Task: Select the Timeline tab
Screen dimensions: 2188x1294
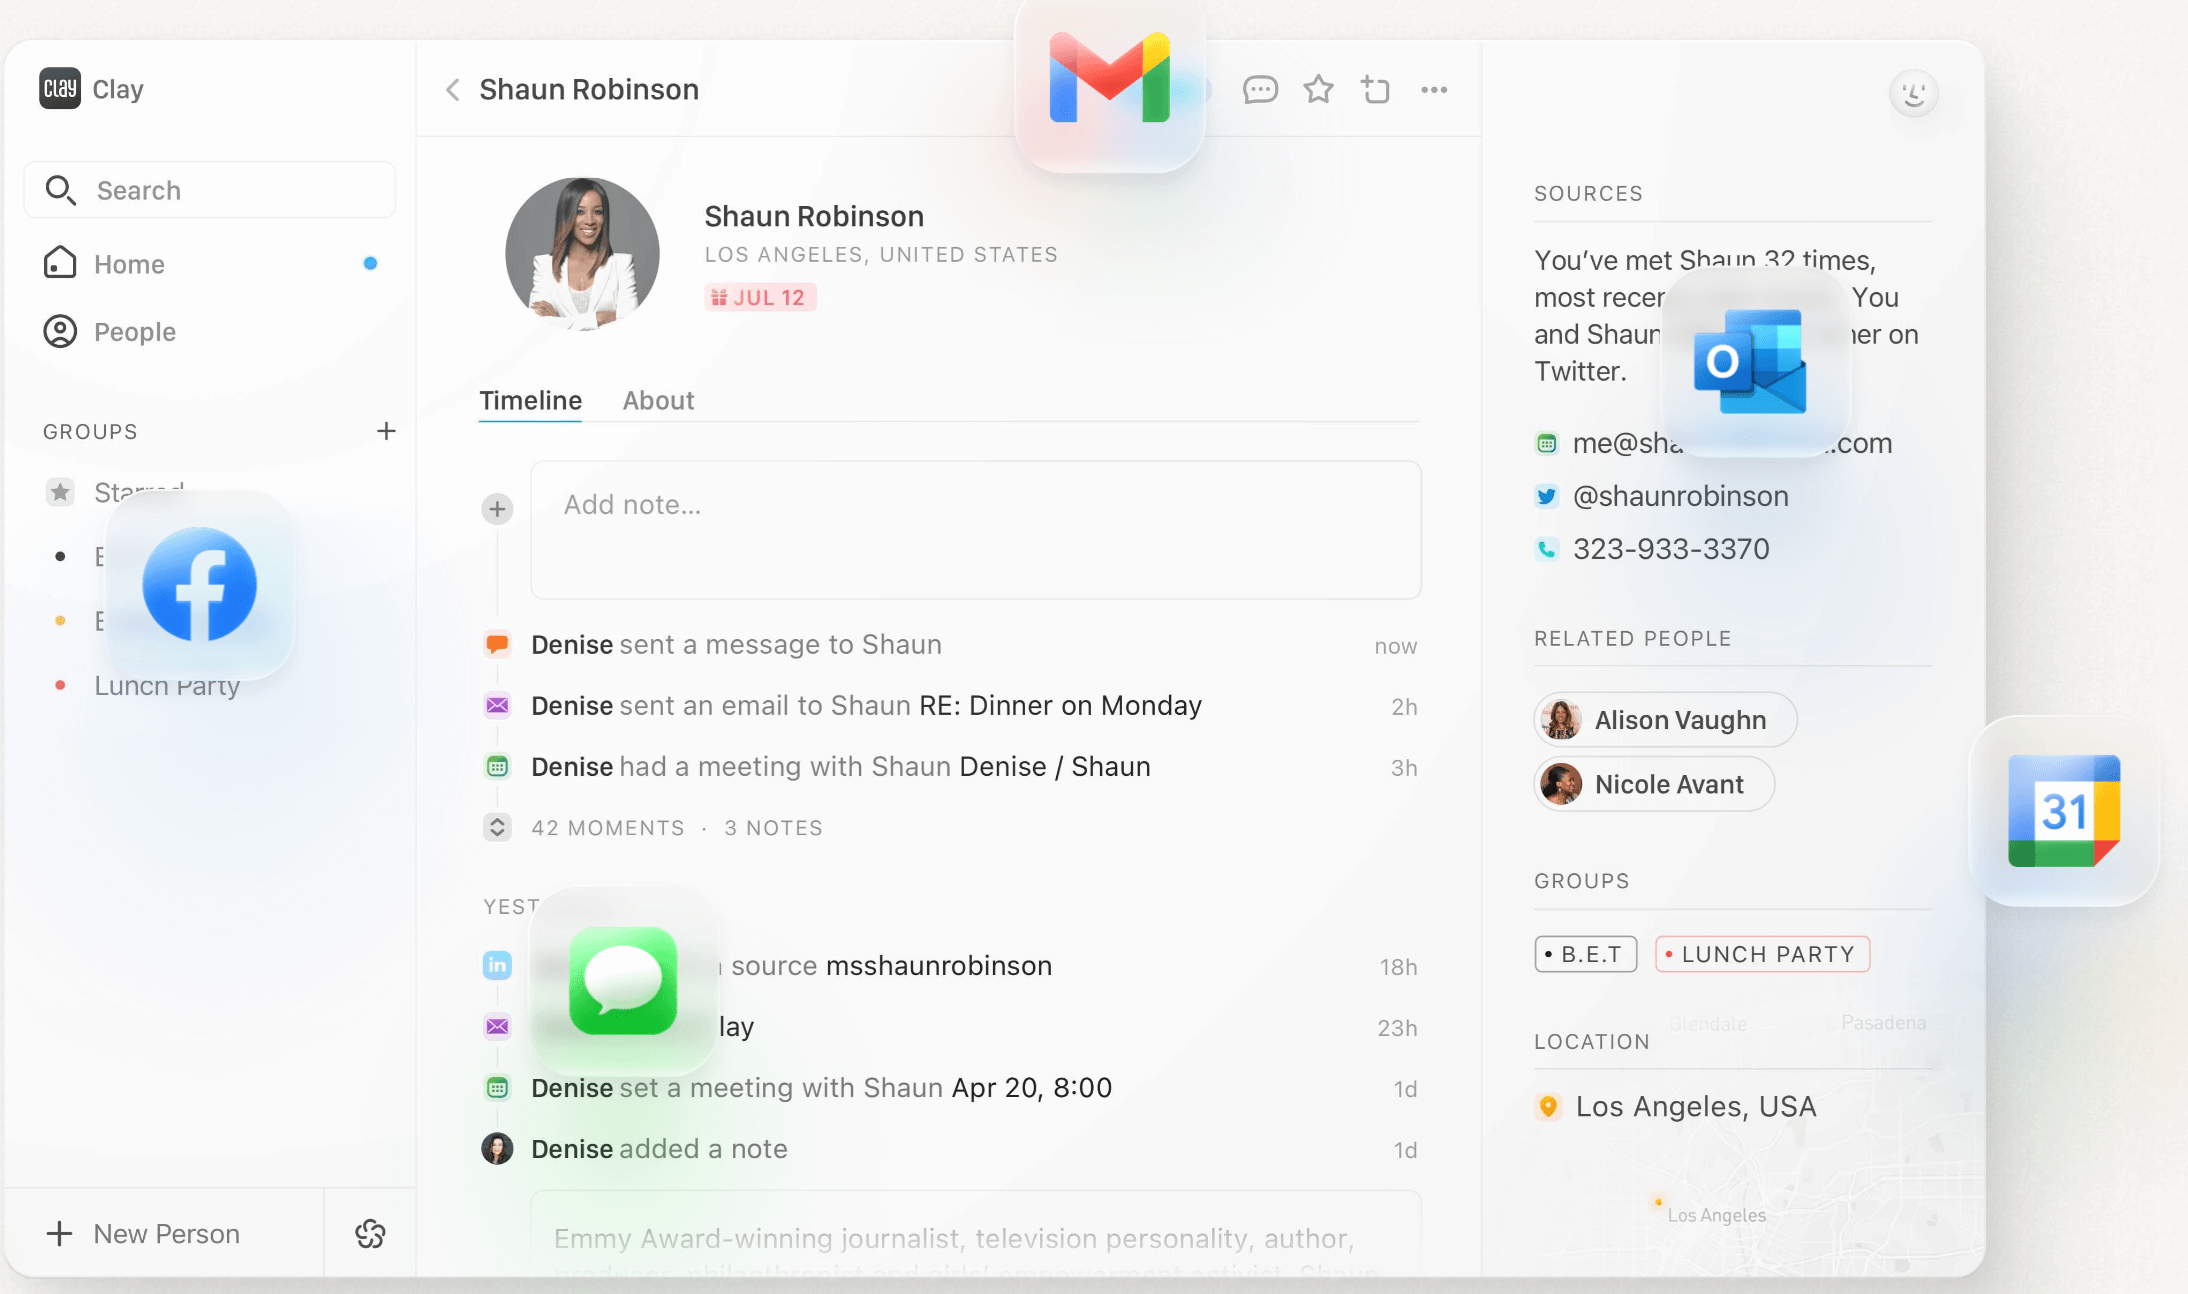Action: tap(530, 400)
